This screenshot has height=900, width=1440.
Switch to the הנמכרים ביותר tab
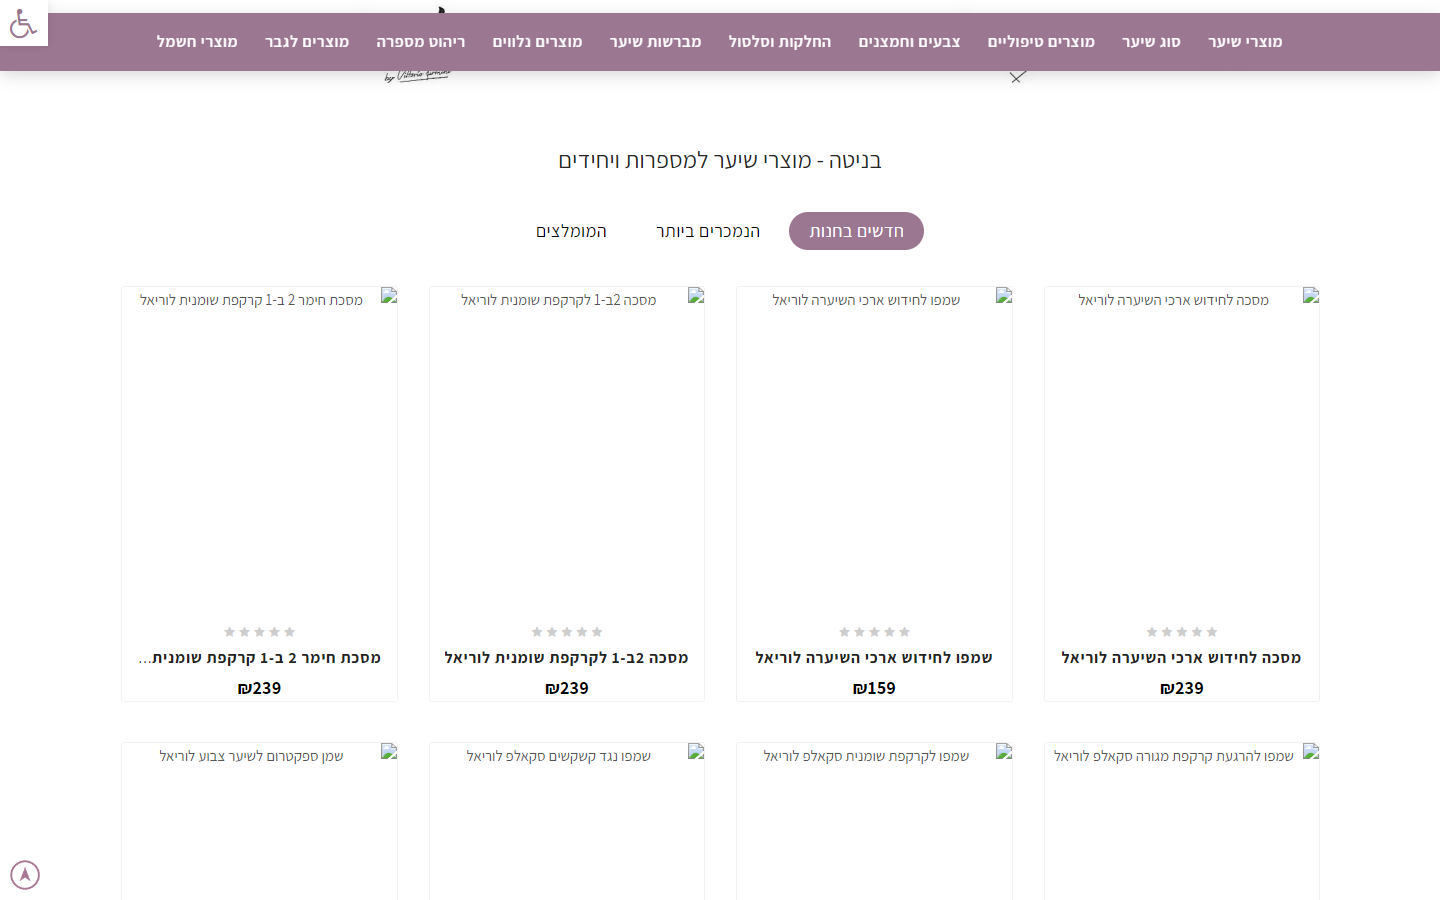point(708,231)
